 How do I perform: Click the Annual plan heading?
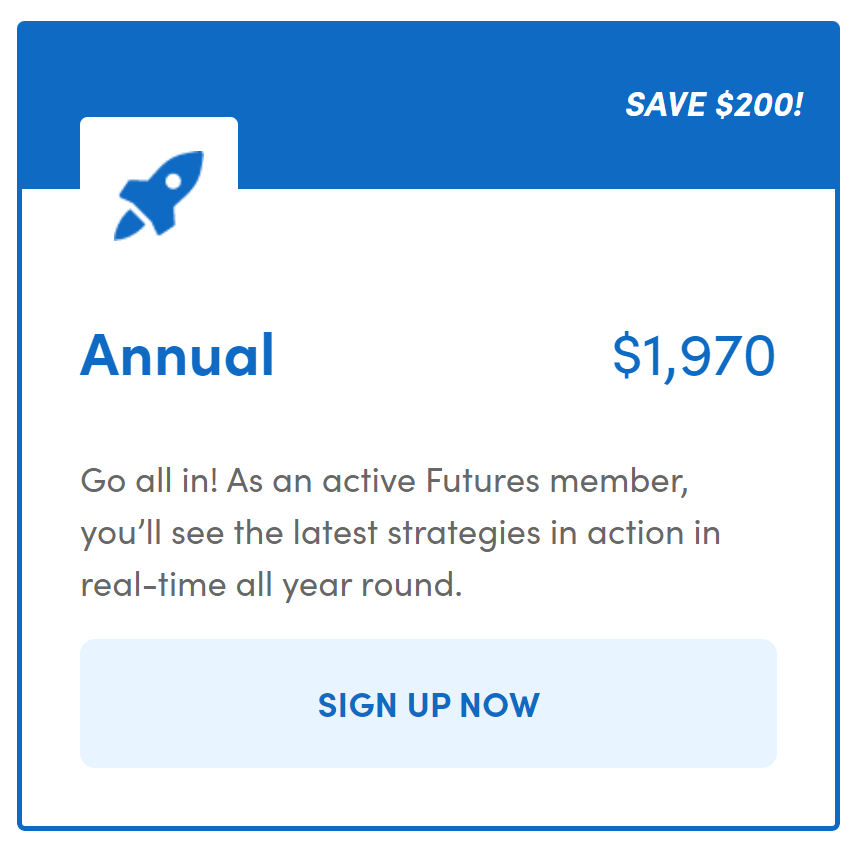177,355
